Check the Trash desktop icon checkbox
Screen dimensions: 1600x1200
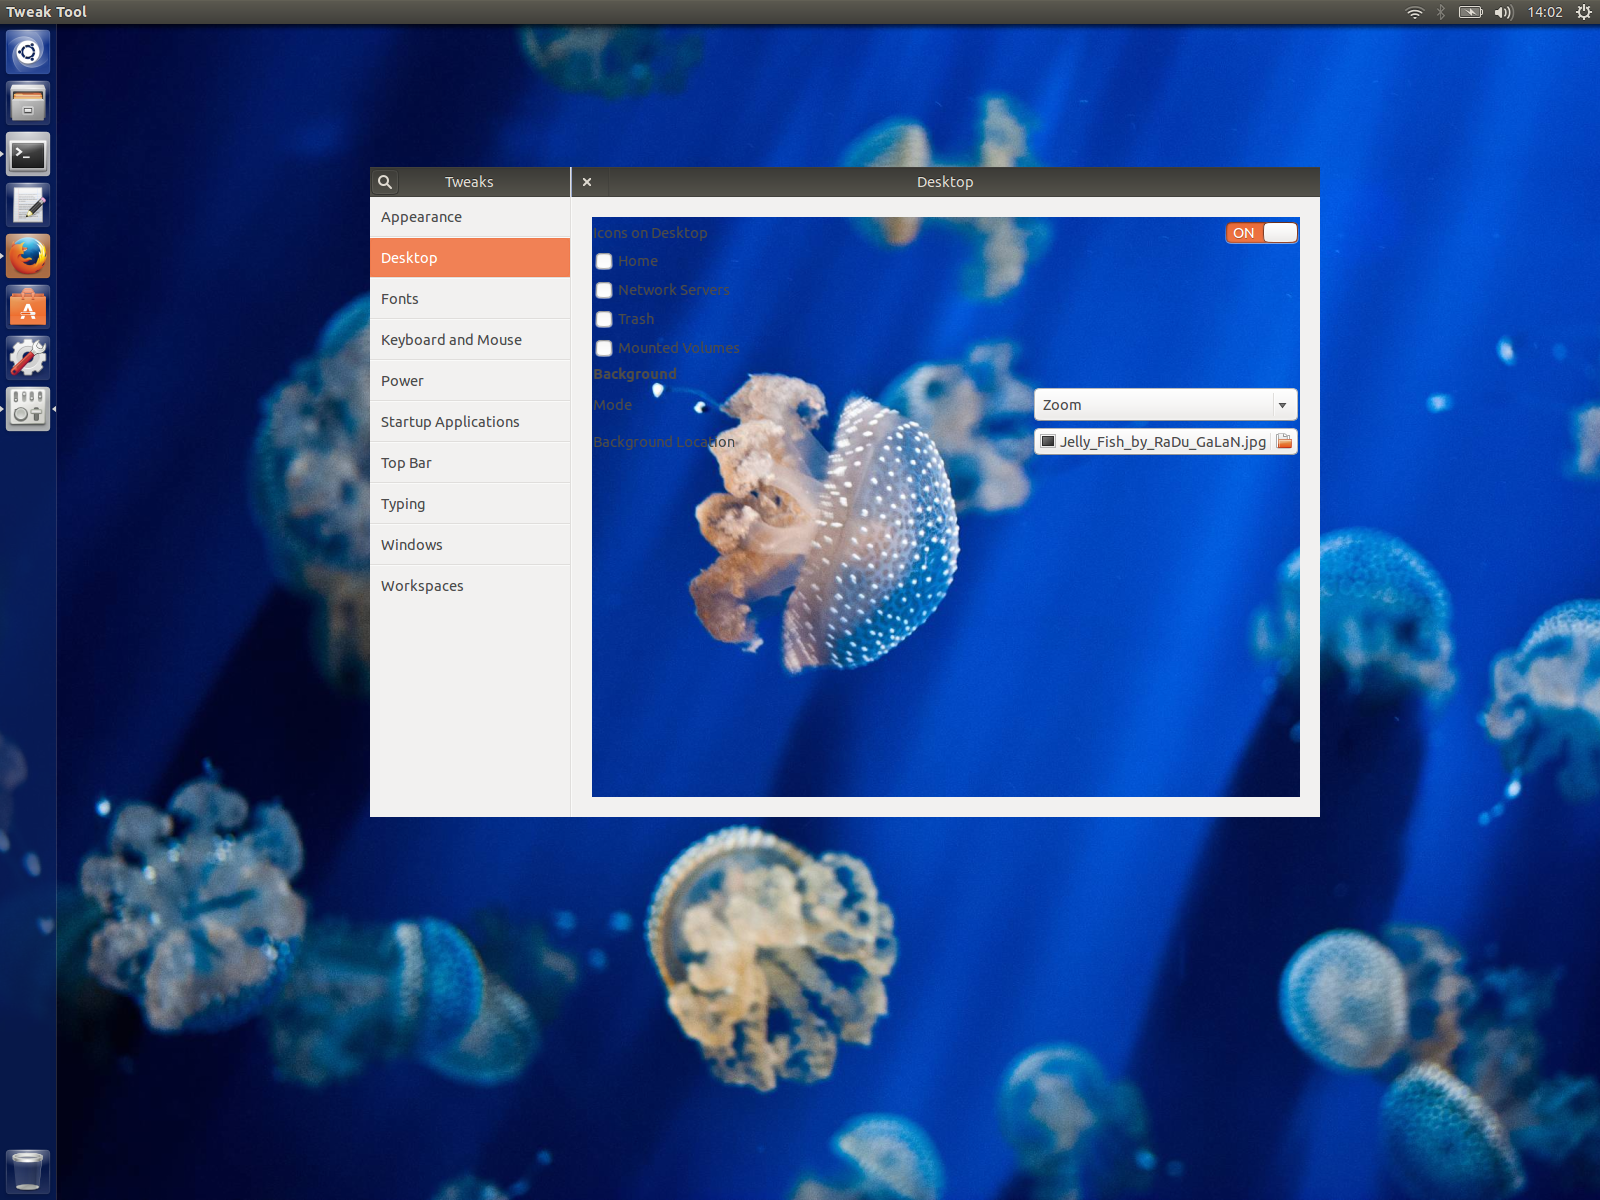[604, 319]
